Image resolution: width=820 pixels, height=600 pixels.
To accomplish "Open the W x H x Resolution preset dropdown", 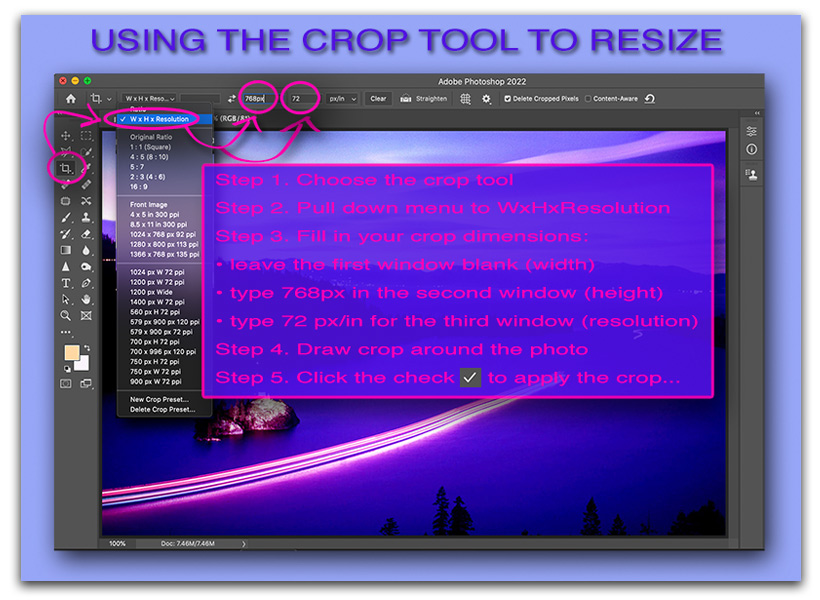I will point(149,99).
